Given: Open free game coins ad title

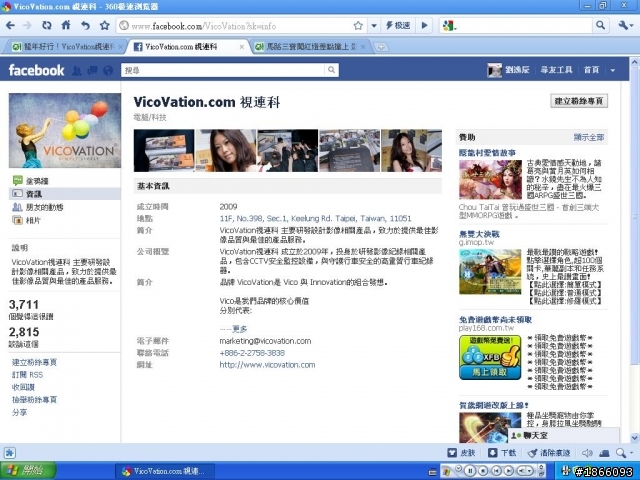Looking at the screenshot, I should (x=495, y=320).
